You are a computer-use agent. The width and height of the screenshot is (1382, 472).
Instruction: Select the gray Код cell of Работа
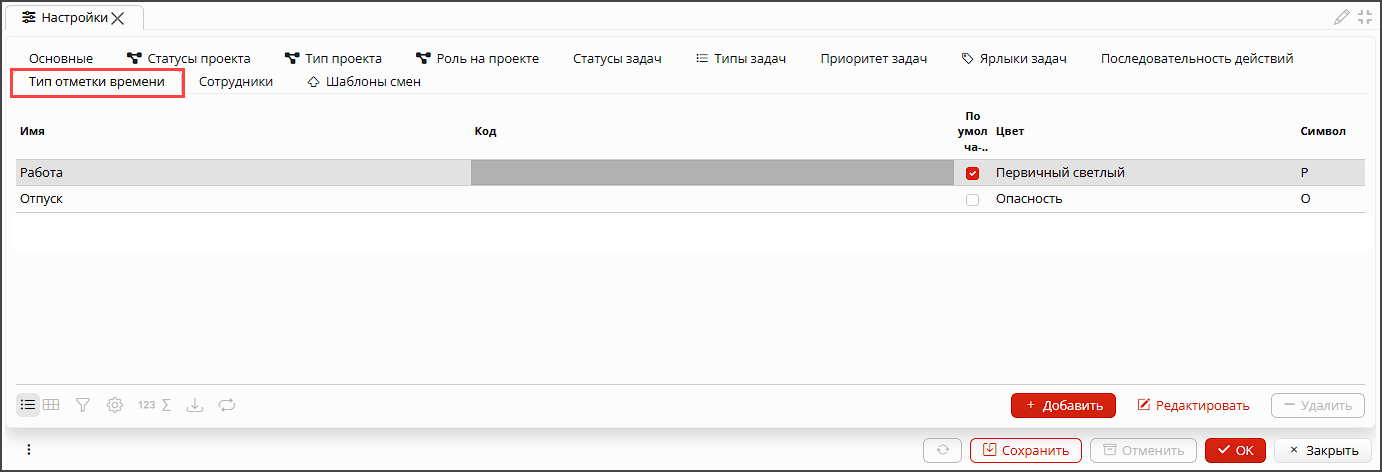point(712,173)
